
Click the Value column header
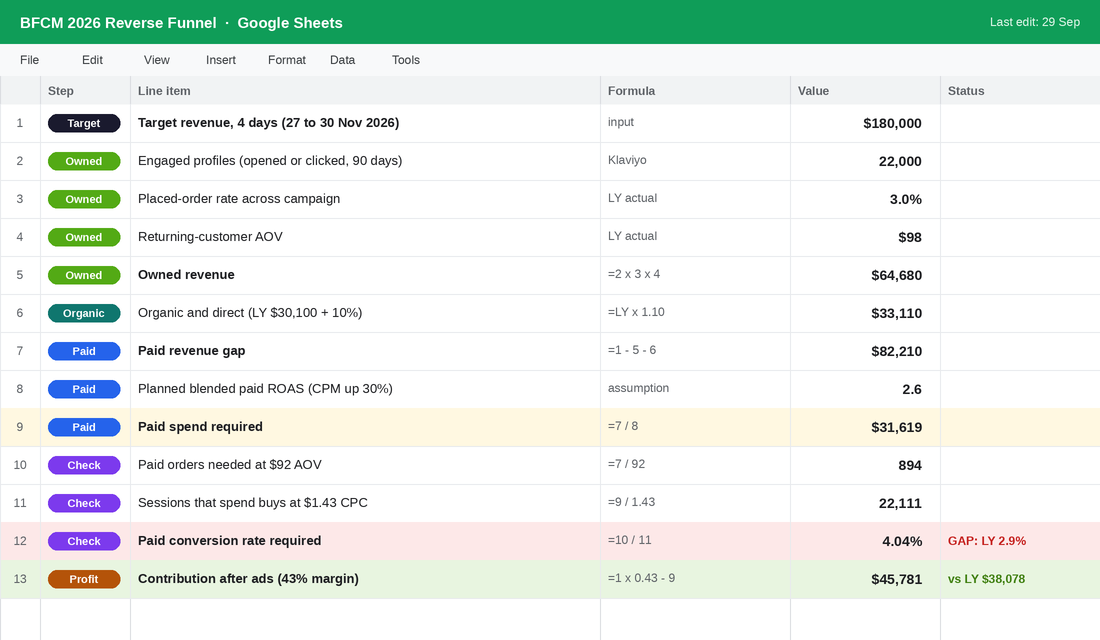click(x=865, y=91)
